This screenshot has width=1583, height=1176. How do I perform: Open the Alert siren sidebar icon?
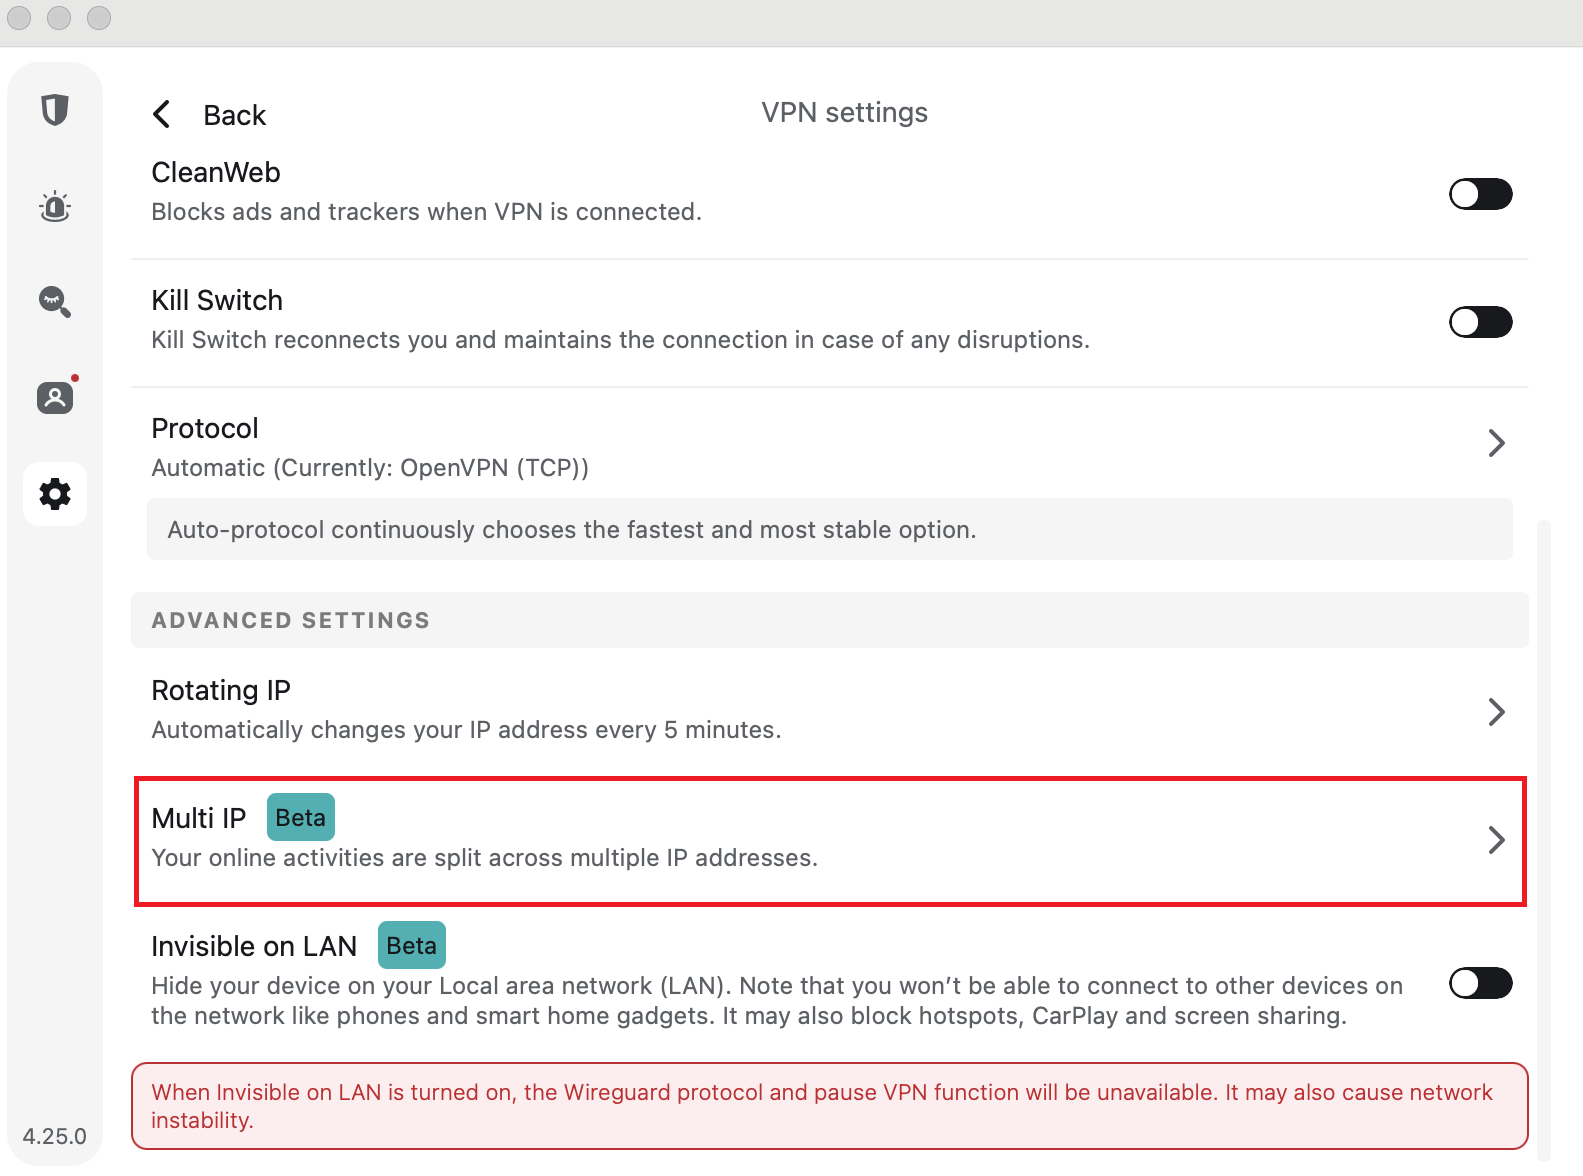pyautogui.click(x=55, y=207)
